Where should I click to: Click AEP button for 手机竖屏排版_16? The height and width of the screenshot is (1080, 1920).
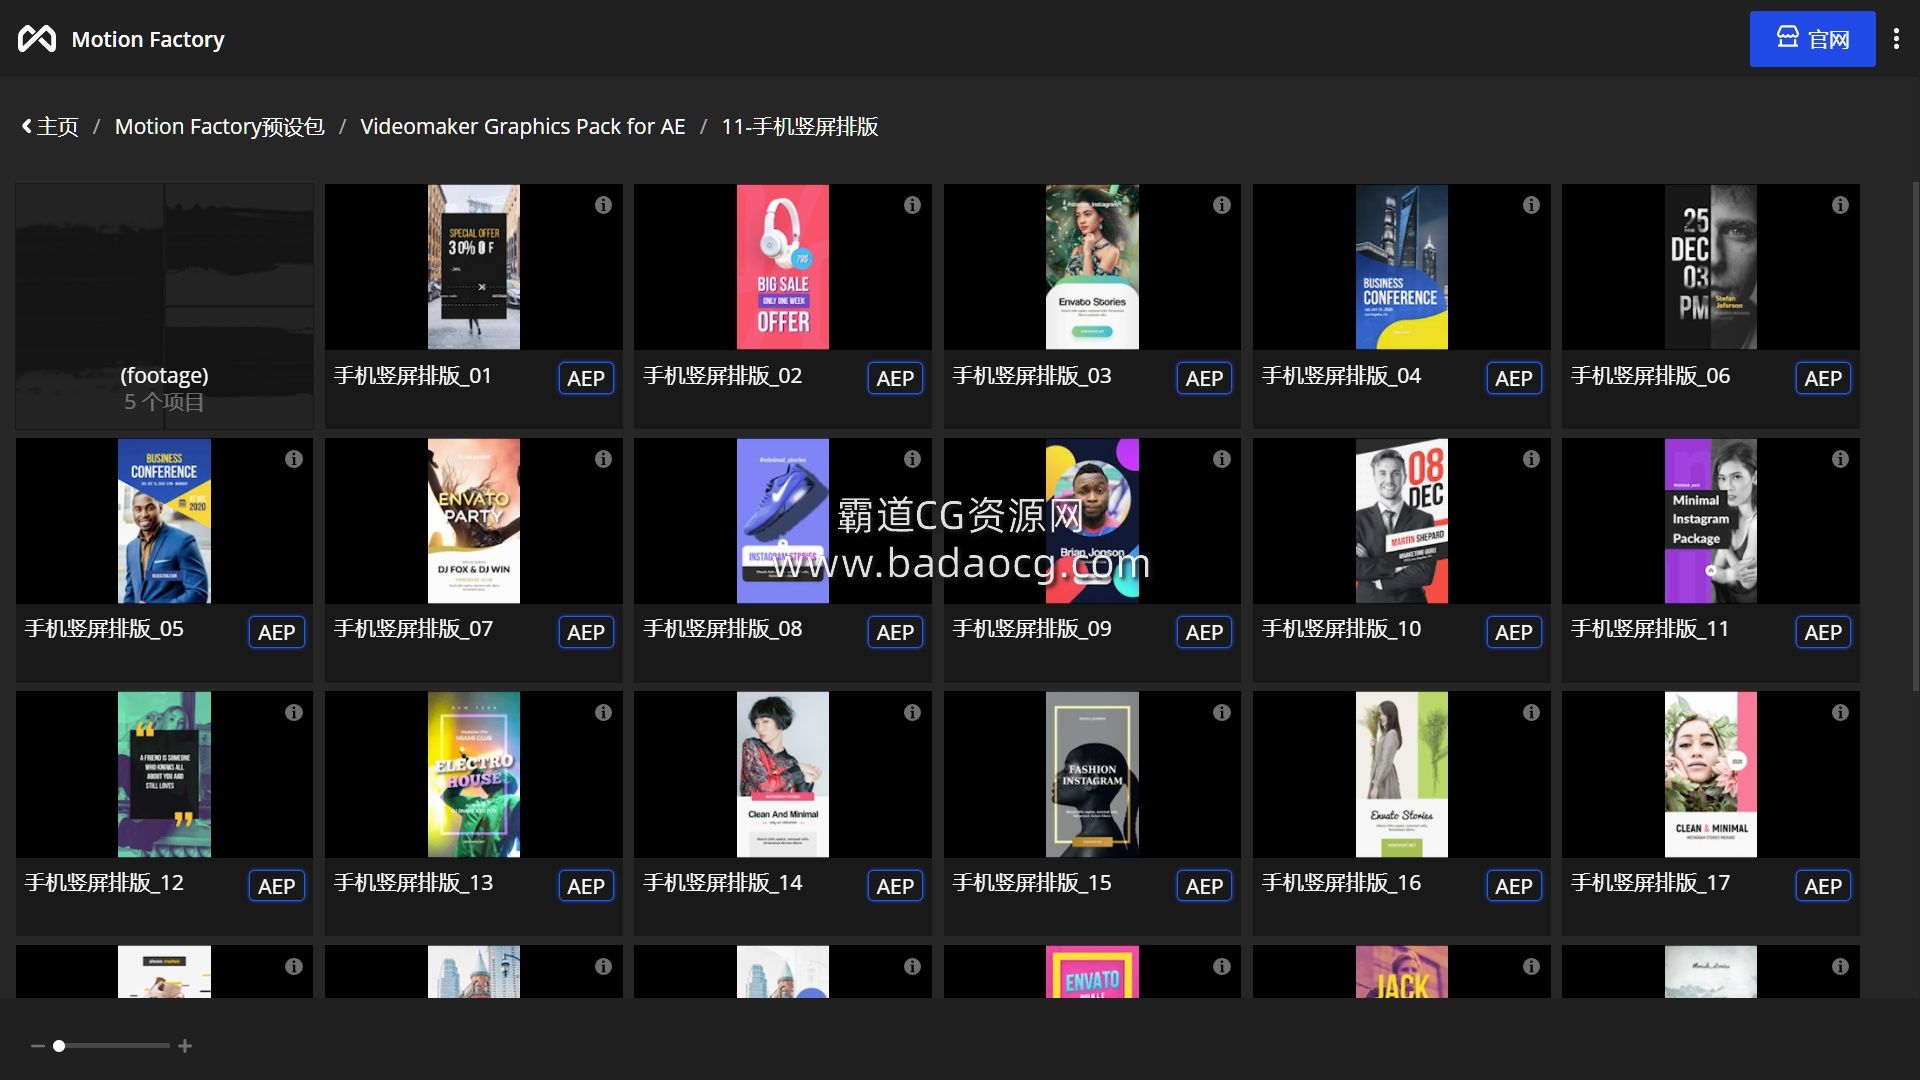(1514, 886)
